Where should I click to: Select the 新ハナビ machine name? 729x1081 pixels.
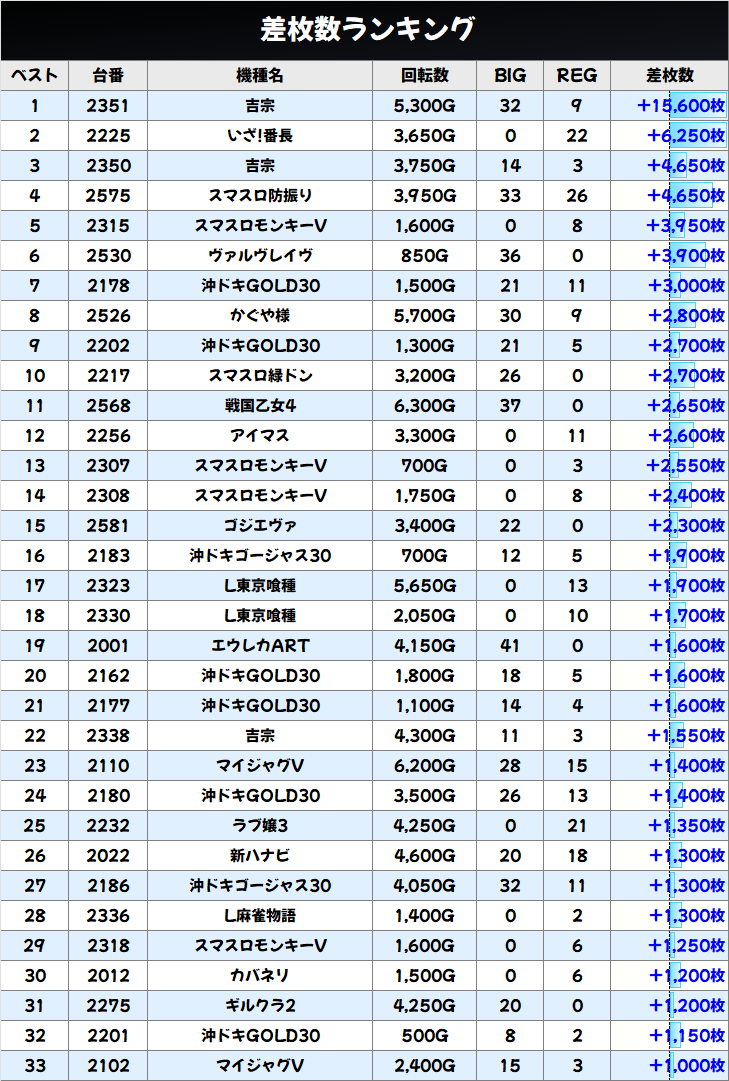260,856
